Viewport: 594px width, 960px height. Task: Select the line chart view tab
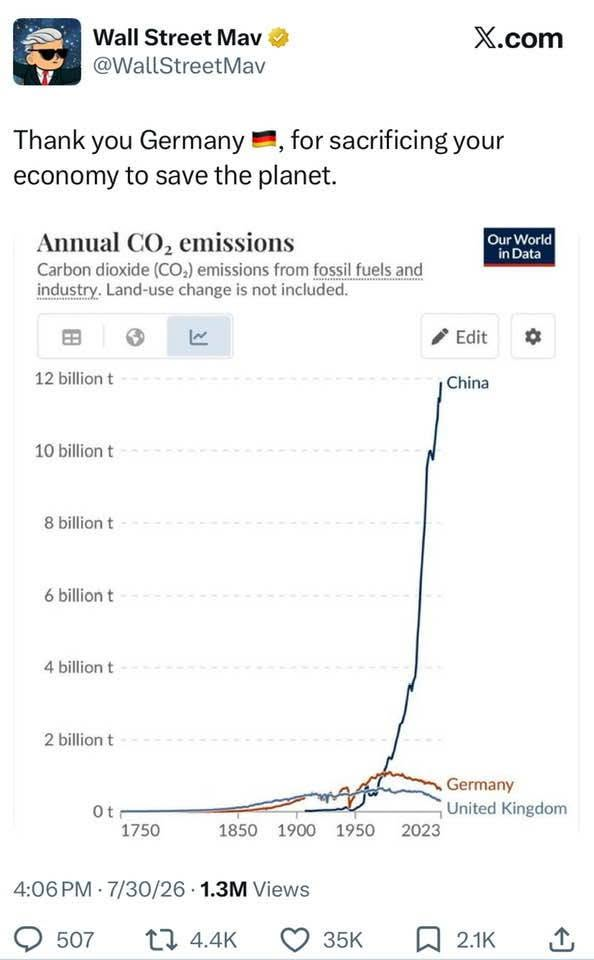click(x=199, y=337)
